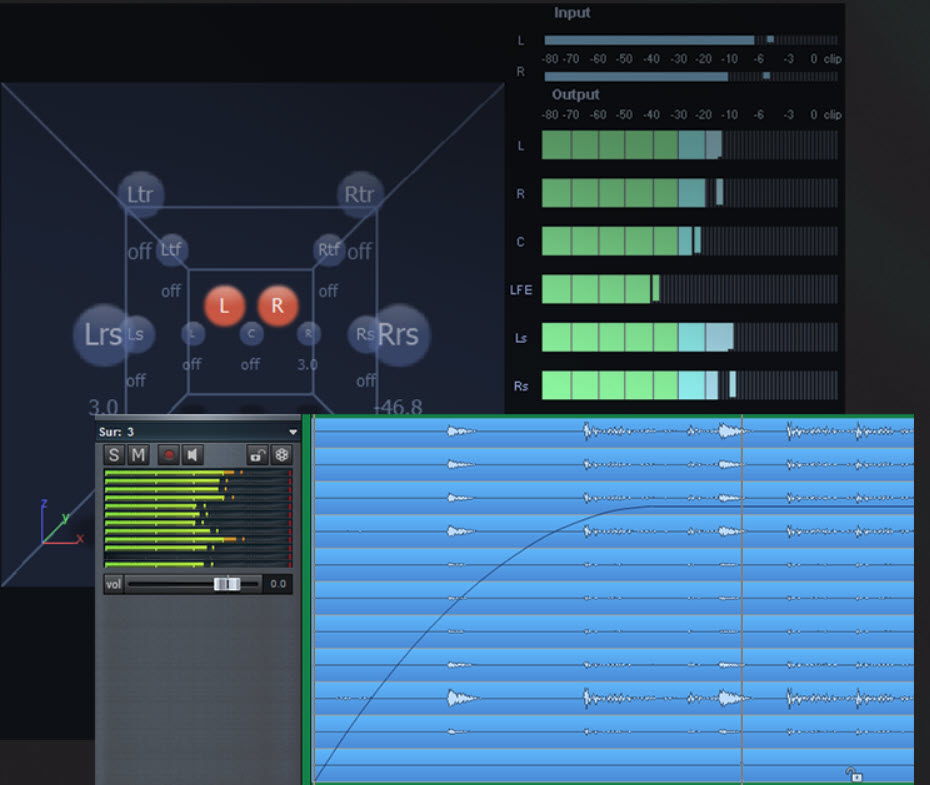The image size is (930, 785).
Task: Mute the Sur: 3 track
Action: pyautogui.click(x=138, y=455)
